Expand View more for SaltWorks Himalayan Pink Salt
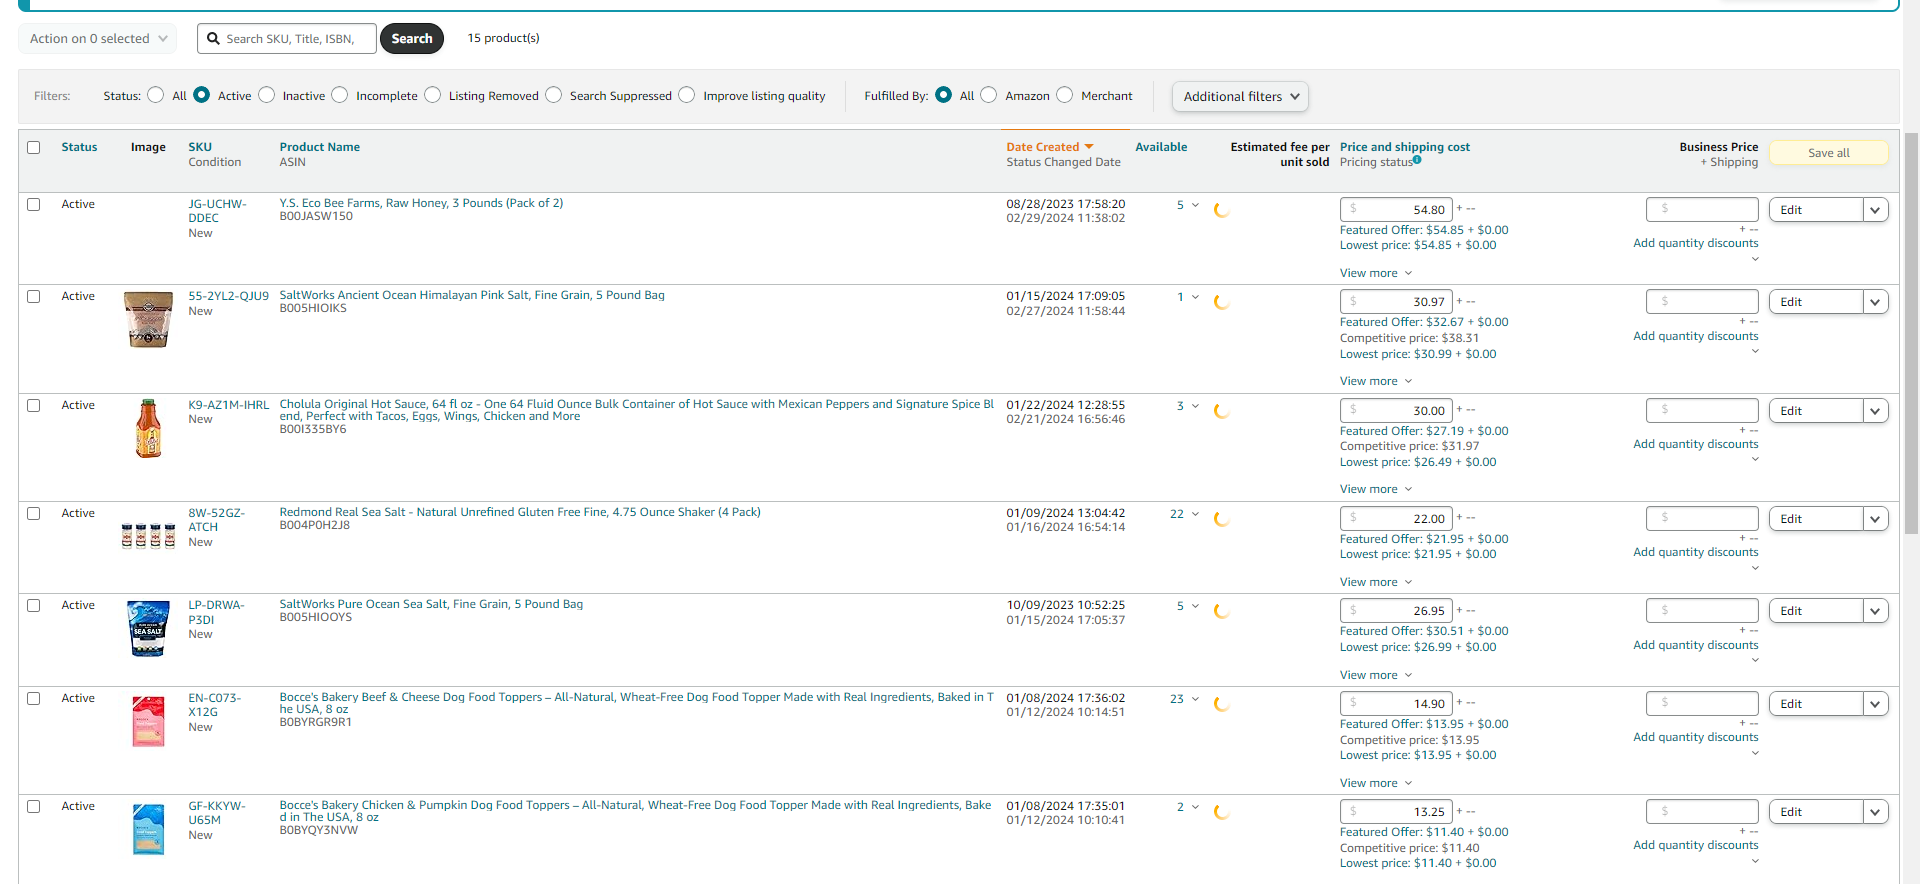Viewport: 1920px width, 884px height. (1376, 381)
